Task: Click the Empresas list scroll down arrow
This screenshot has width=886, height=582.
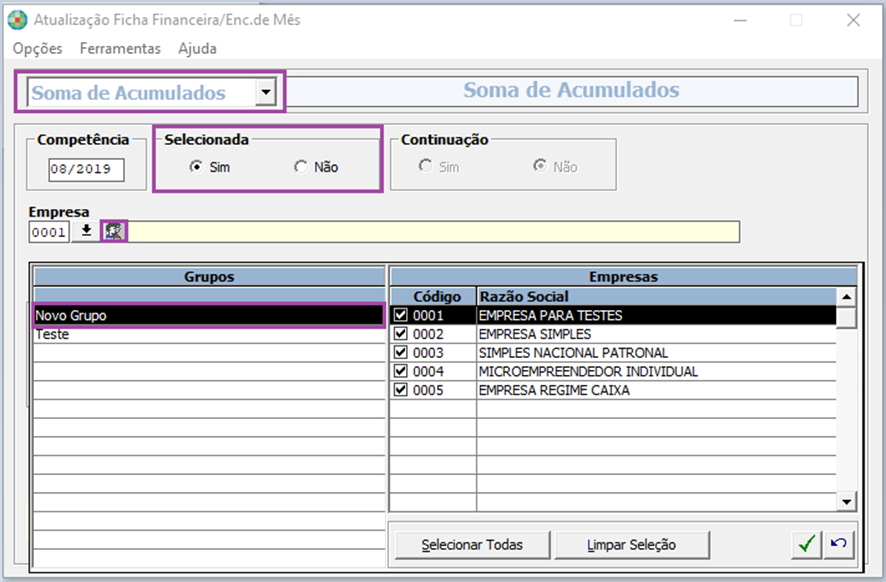Action: (846, 501)
